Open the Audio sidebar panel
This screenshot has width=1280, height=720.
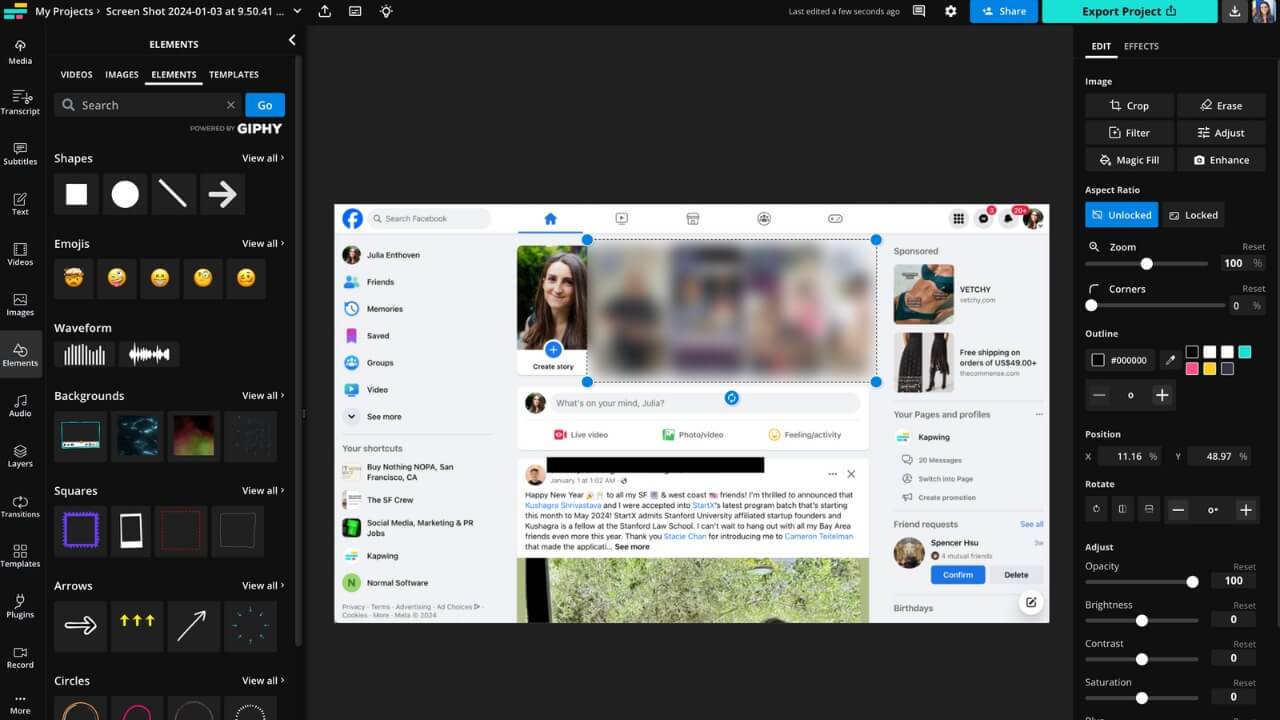pyautogui.click(x=20, y=405)
